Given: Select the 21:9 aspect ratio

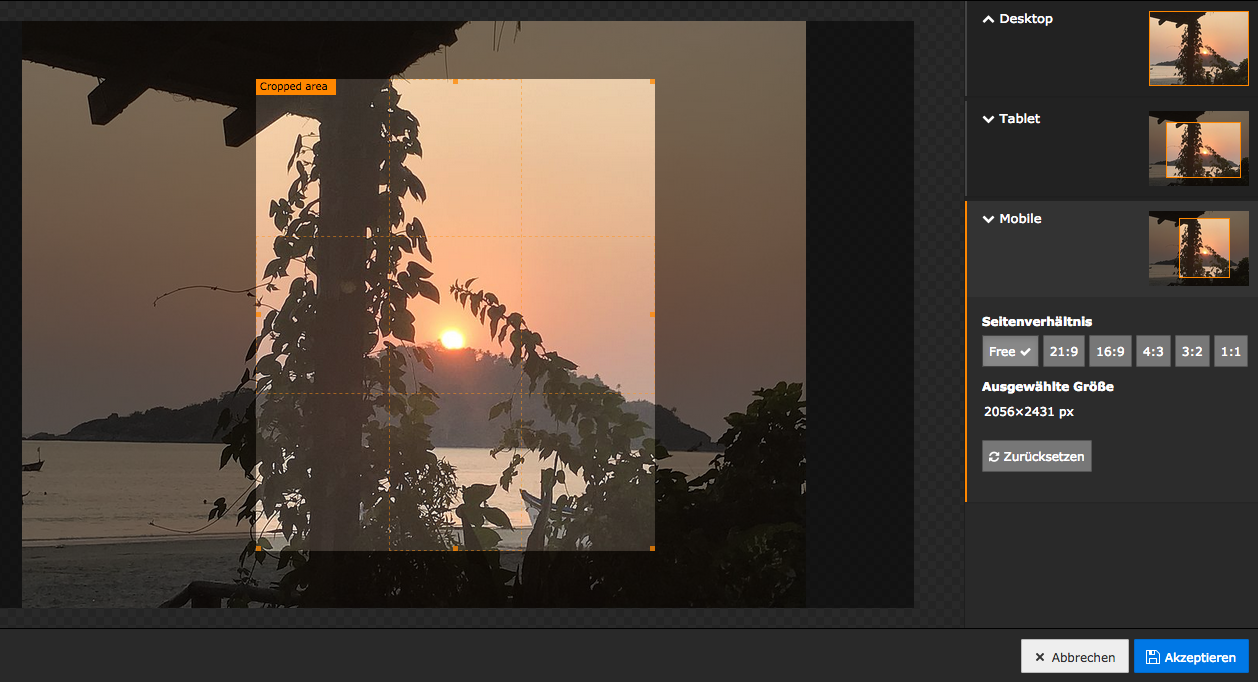Looking at the screenshot, I should [1064, 351].
